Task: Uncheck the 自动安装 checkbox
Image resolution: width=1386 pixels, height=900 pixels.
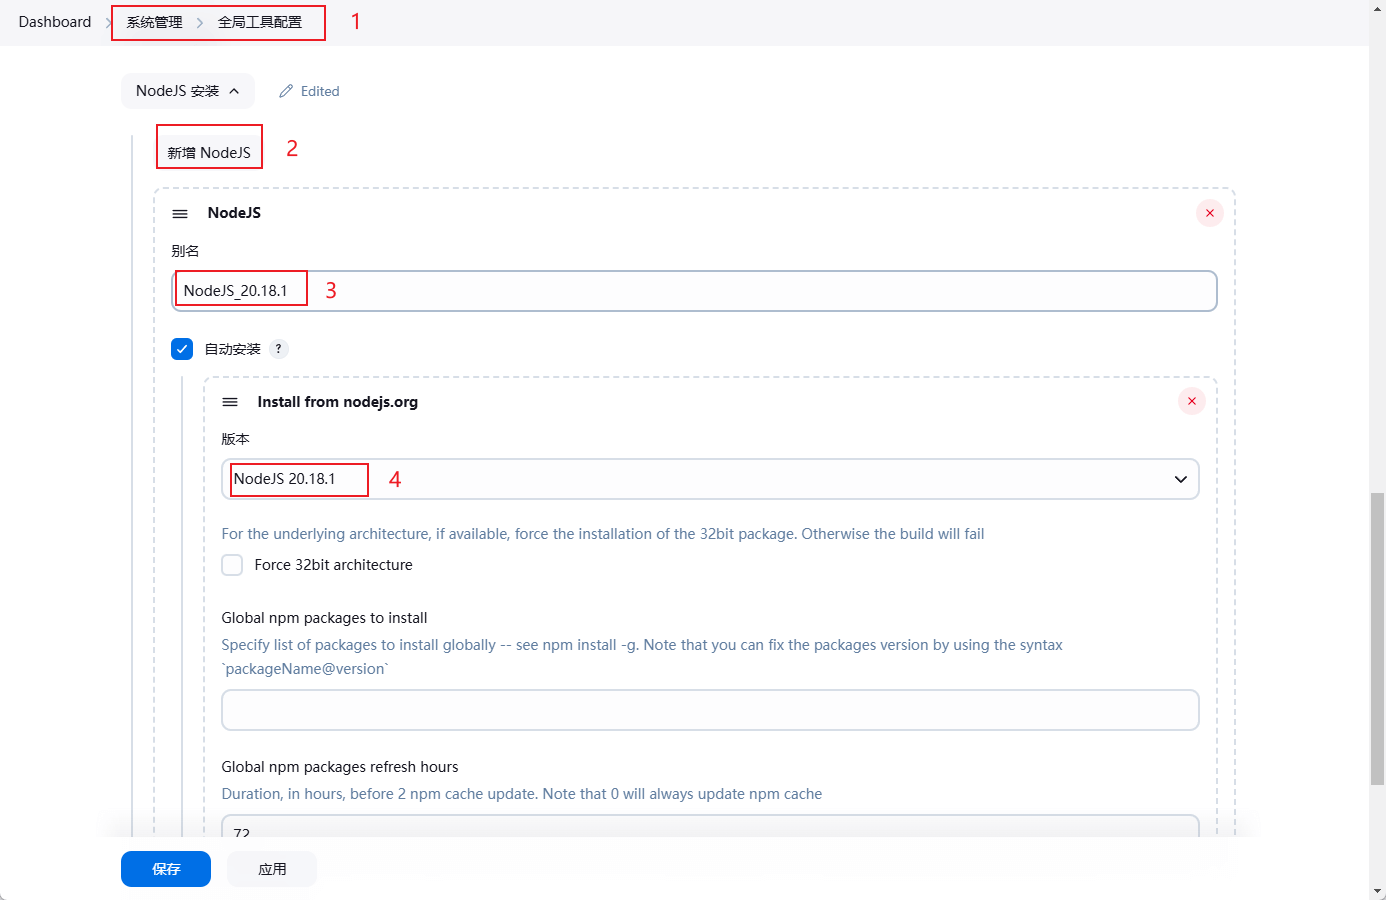Action: 182,349
